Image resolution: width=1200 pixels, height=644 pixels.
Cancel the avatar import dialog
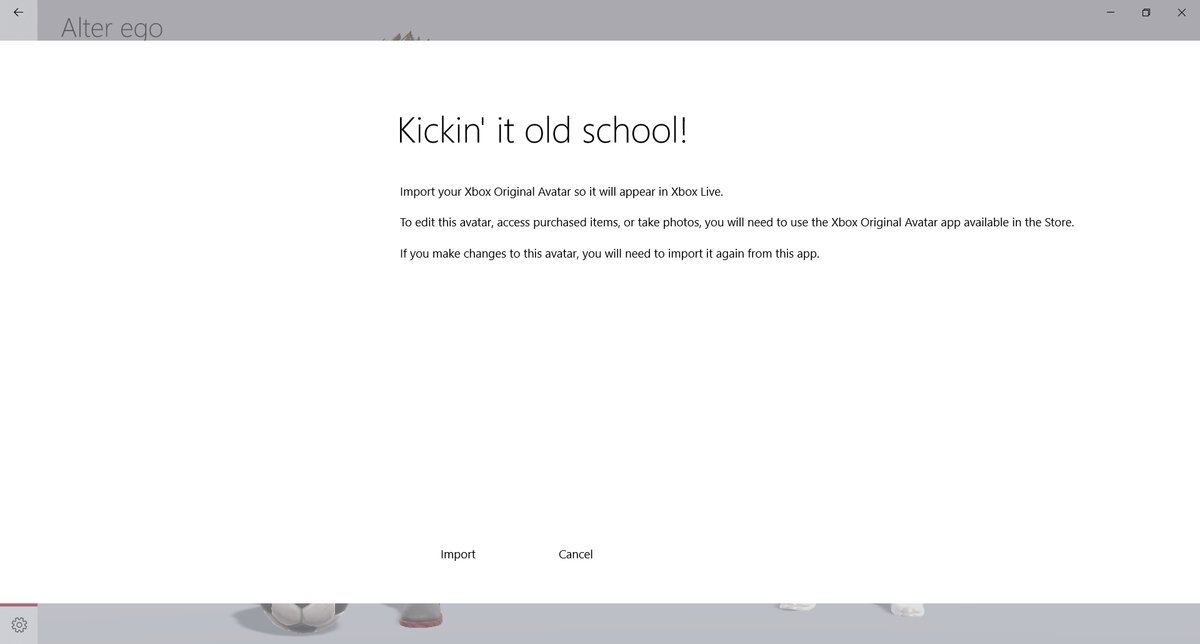(575, 554)
